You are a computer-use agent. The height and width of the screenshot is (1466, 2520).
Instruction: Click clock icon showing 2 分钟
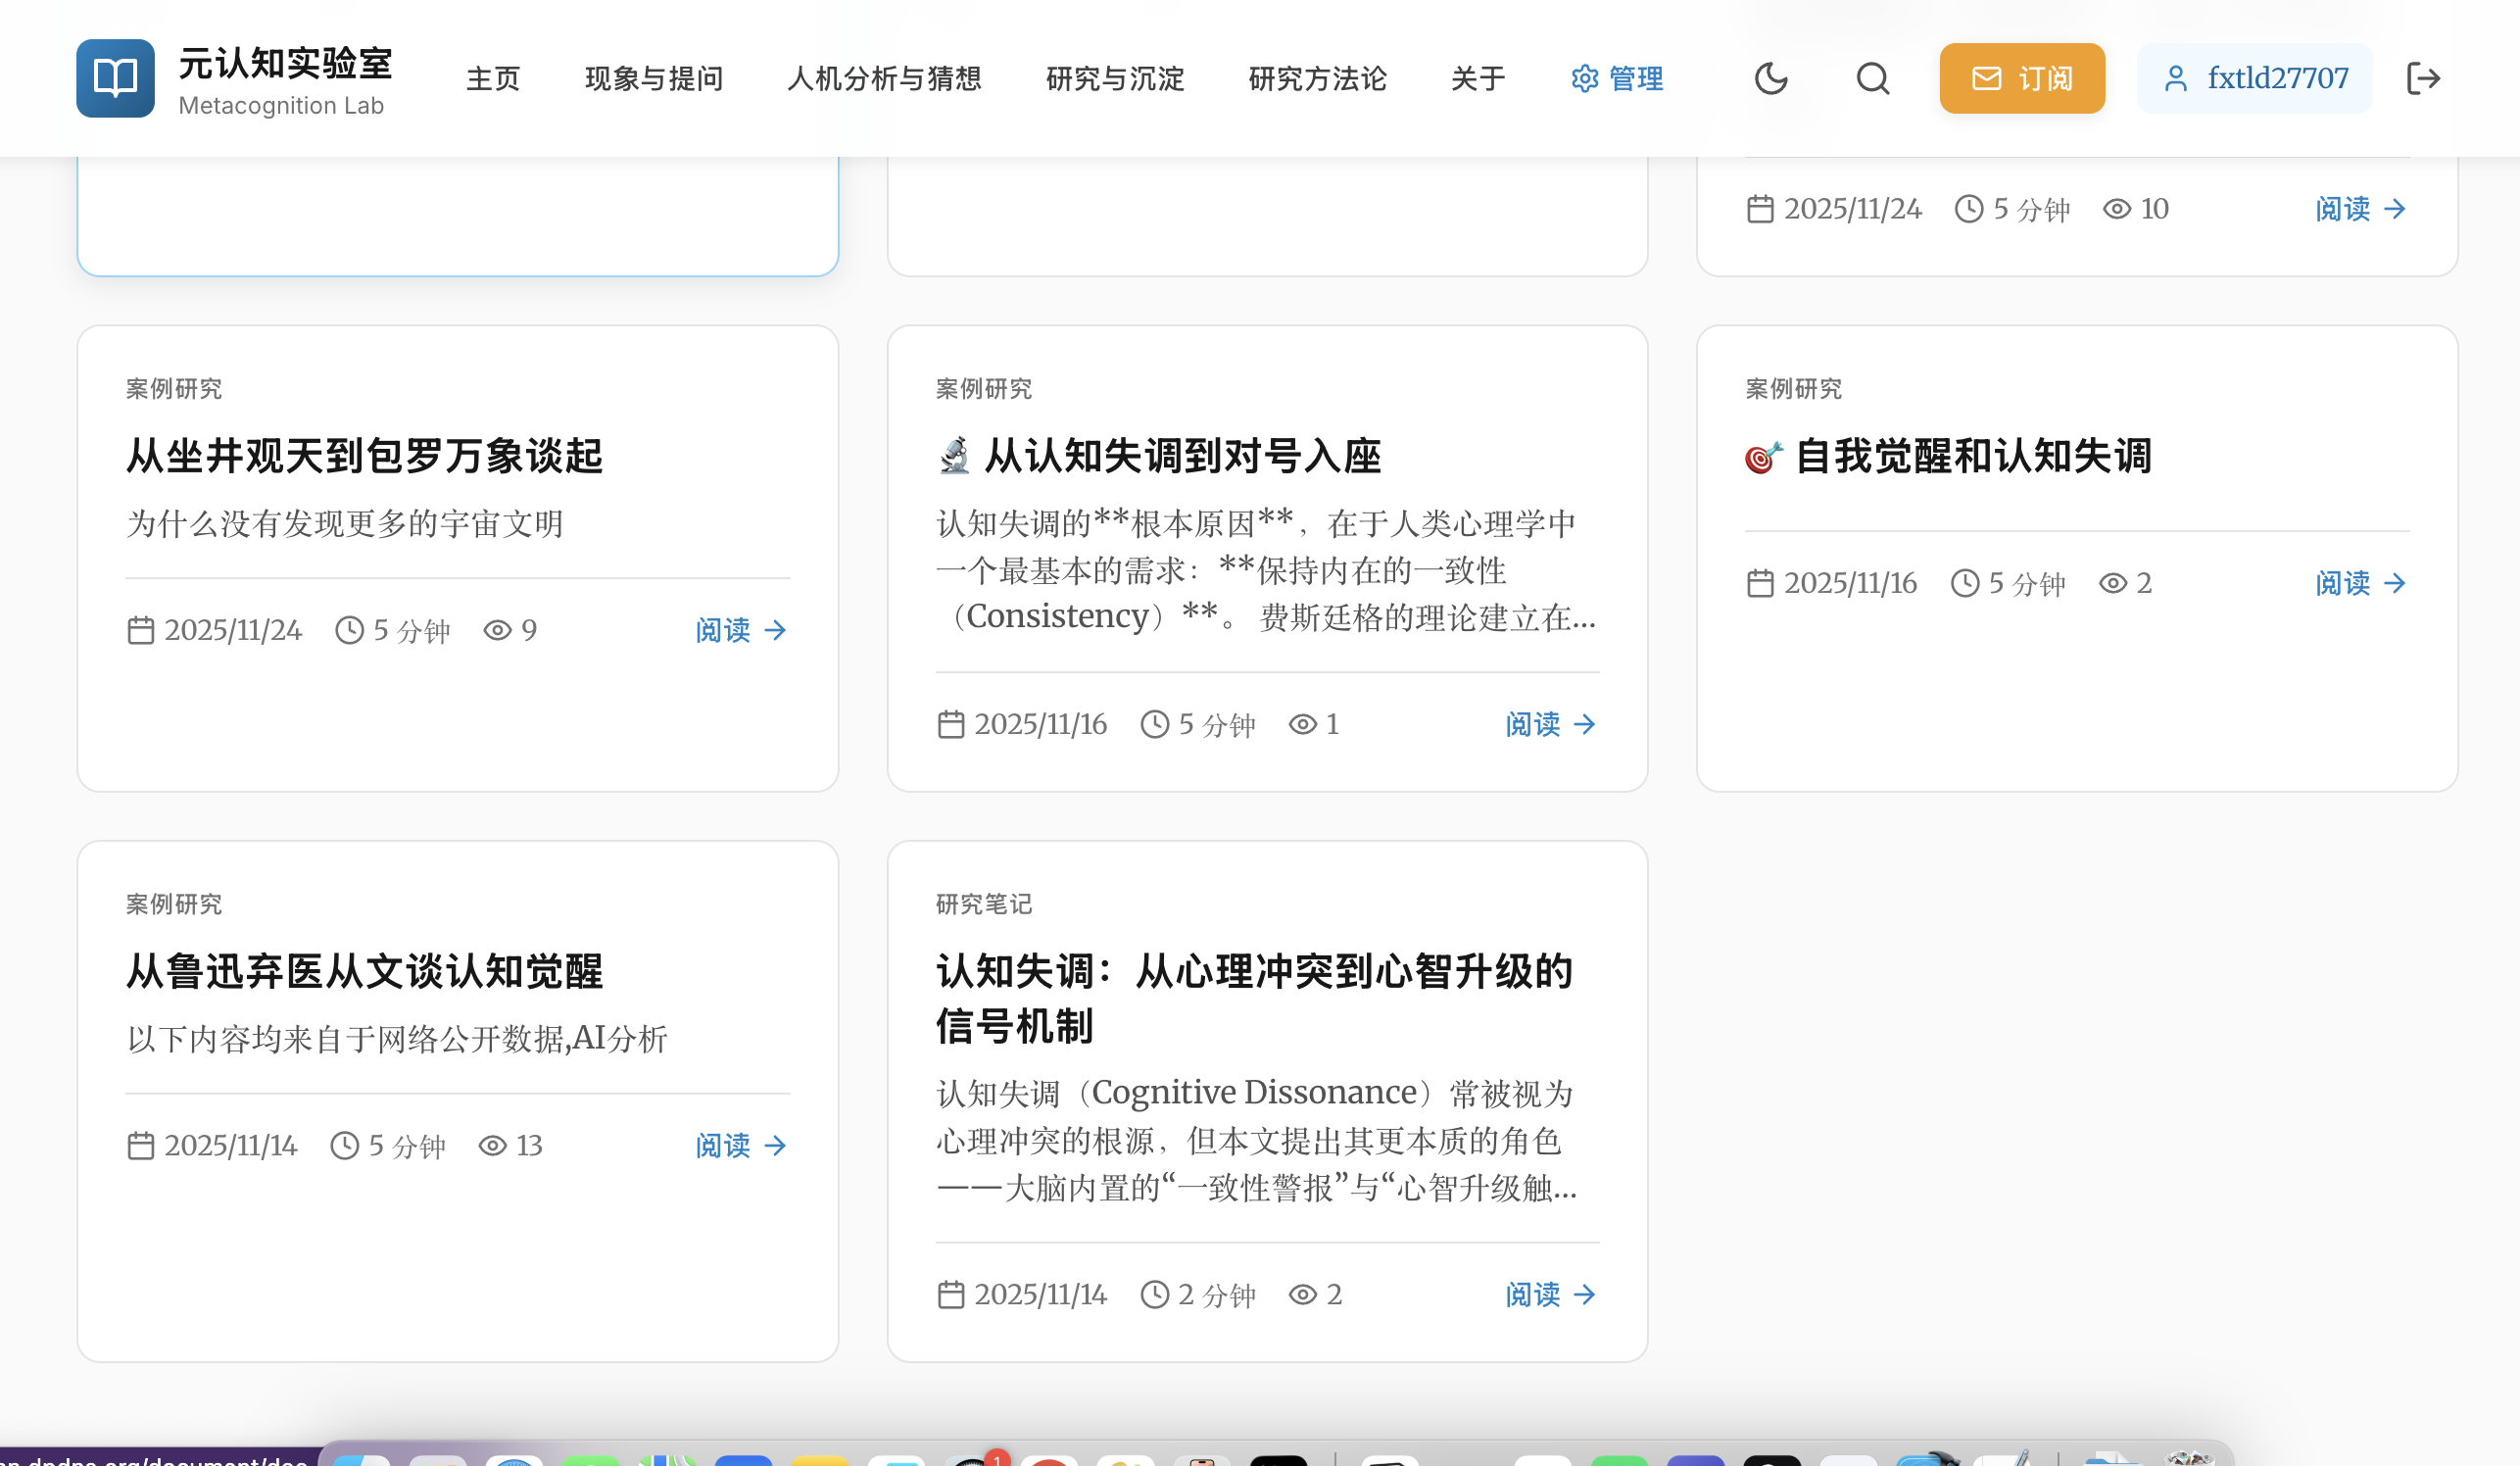(1154, 1295)
